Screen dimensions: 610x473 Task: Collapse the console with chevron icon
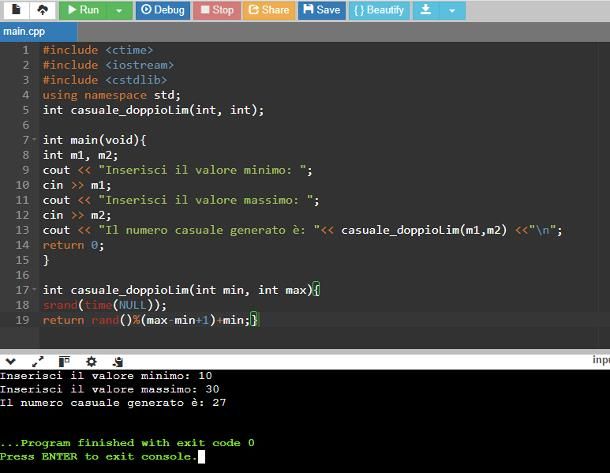pos(11,361)
